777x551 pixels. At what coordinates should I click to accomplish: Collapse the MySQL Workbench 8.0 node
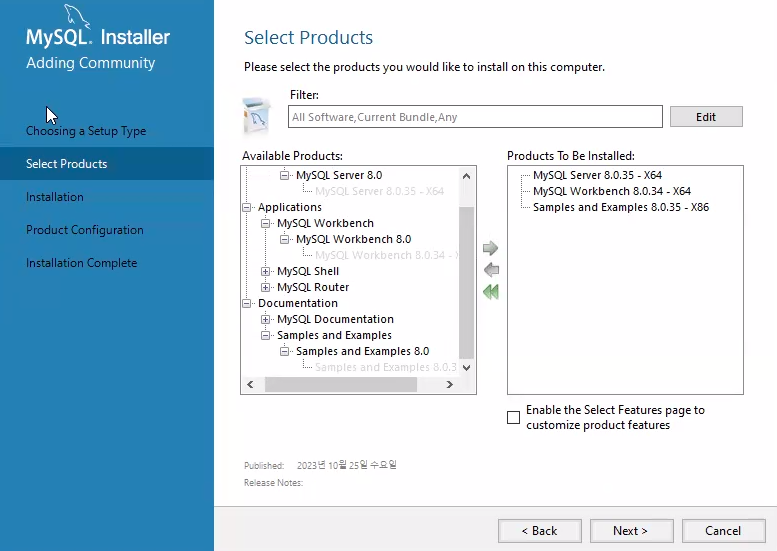pyautogui.click(x=284, y=239)
